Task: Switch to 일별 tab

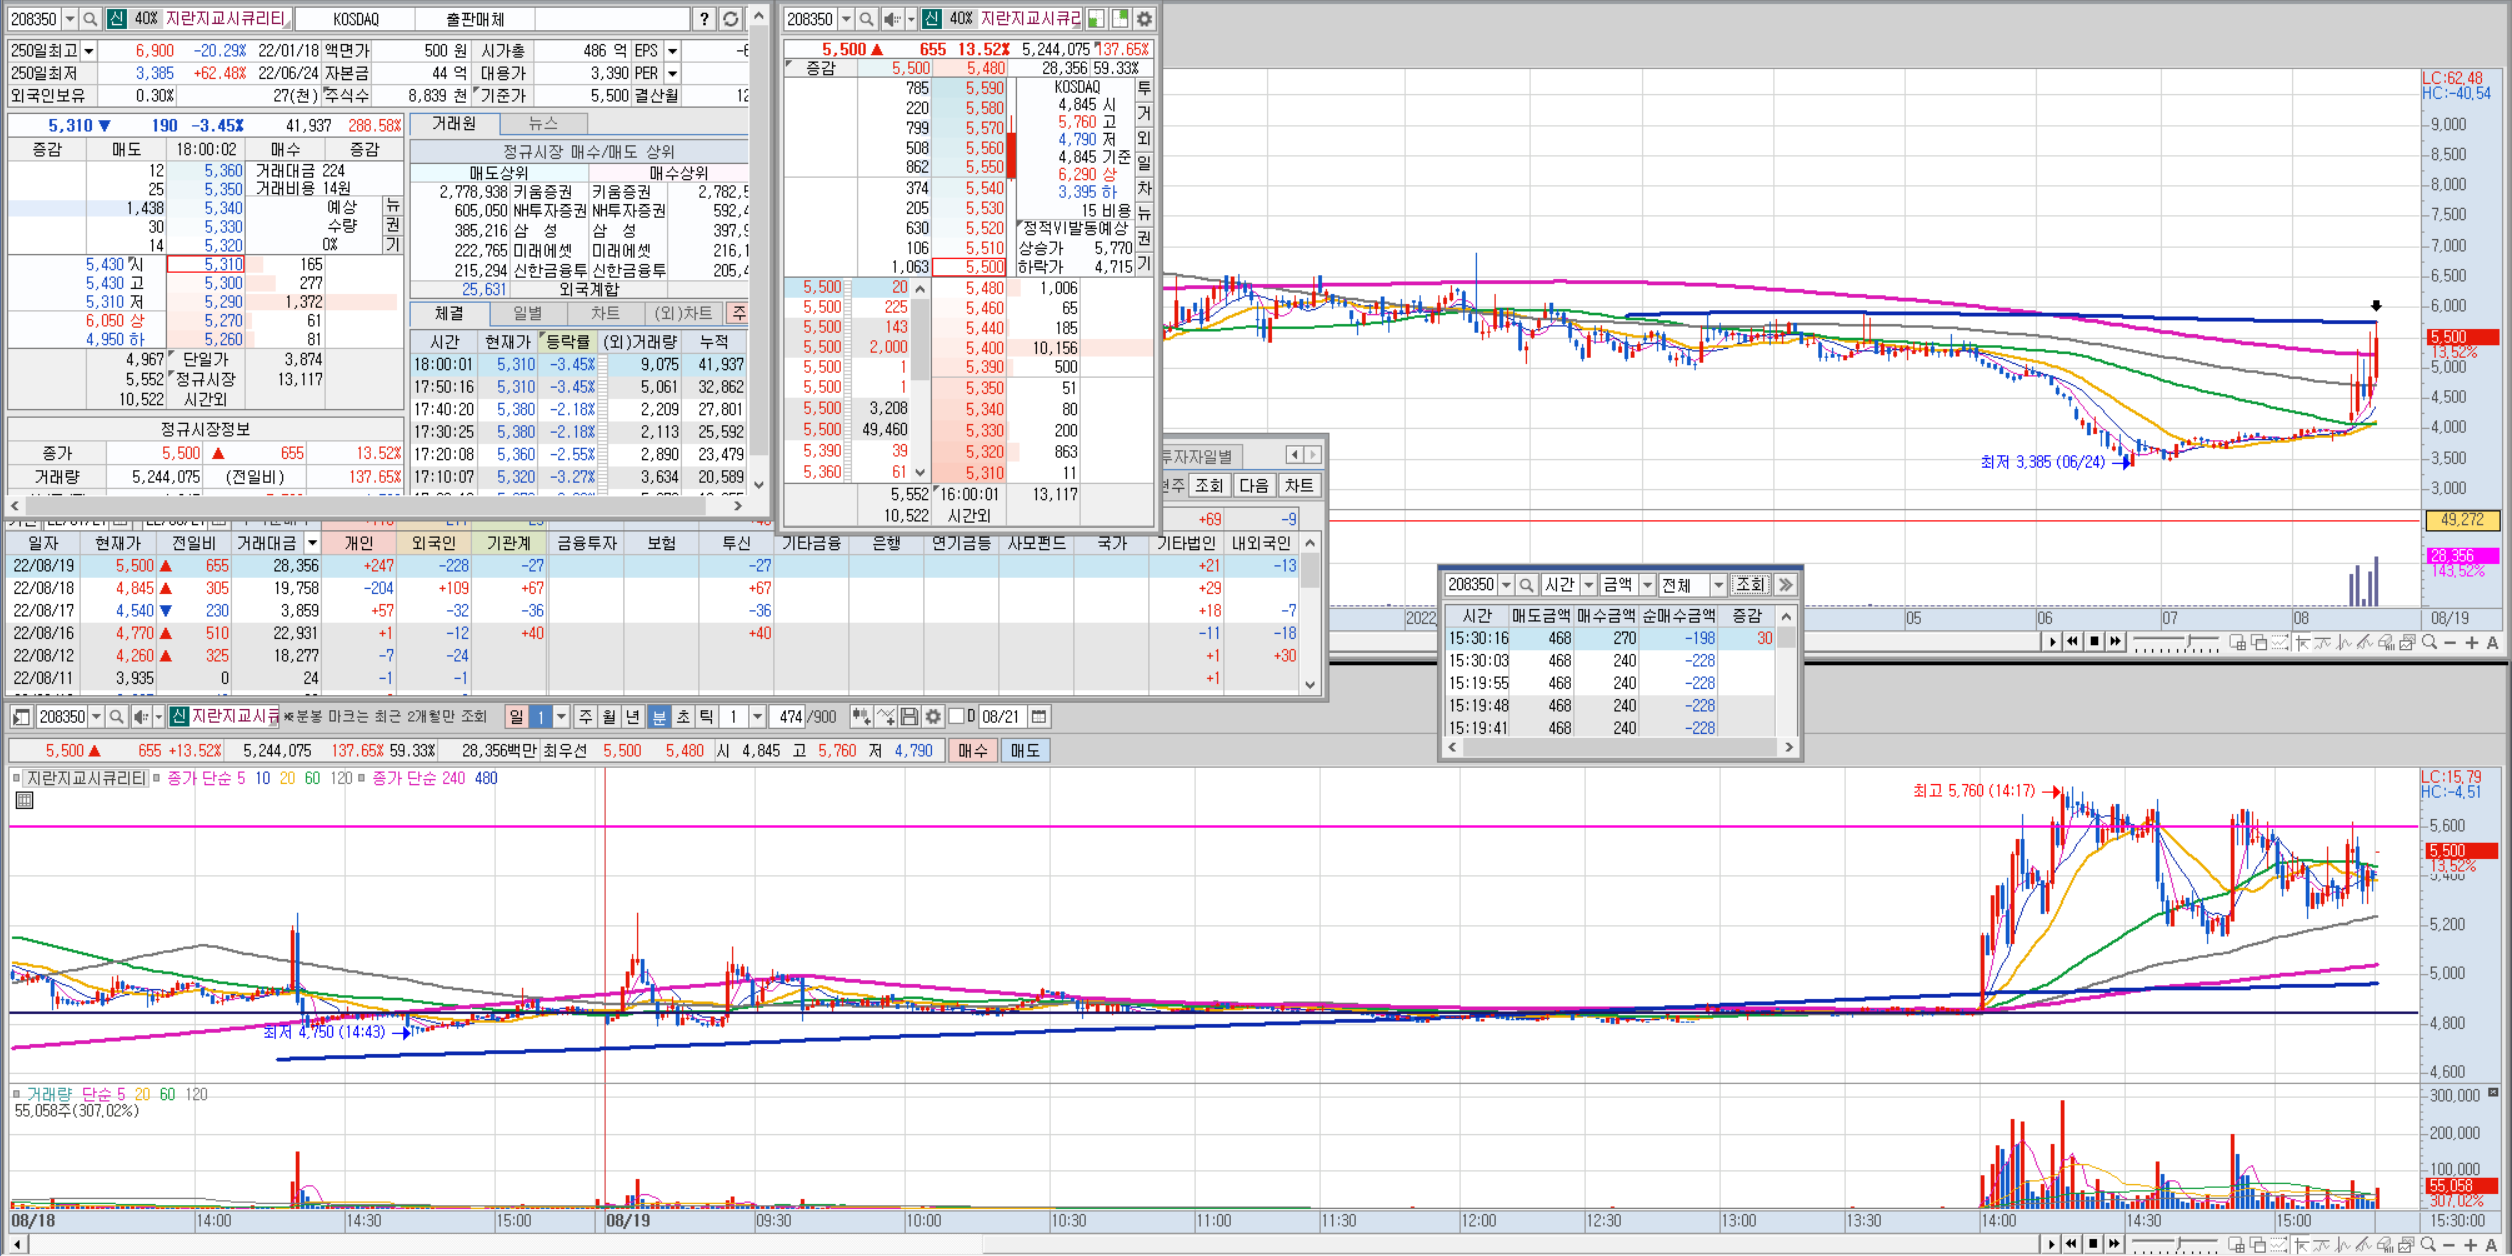Action: [x=527, y=313]
